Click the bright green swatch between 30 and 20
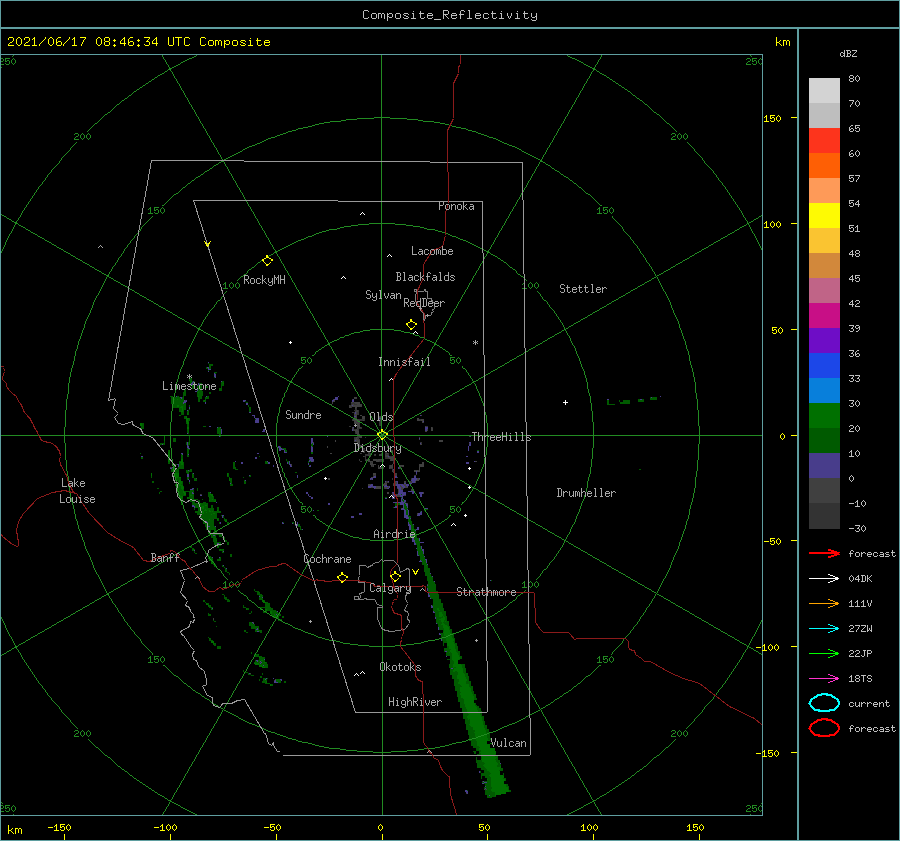Viewport: 900px width, 841px height. (x=824, y=416)
